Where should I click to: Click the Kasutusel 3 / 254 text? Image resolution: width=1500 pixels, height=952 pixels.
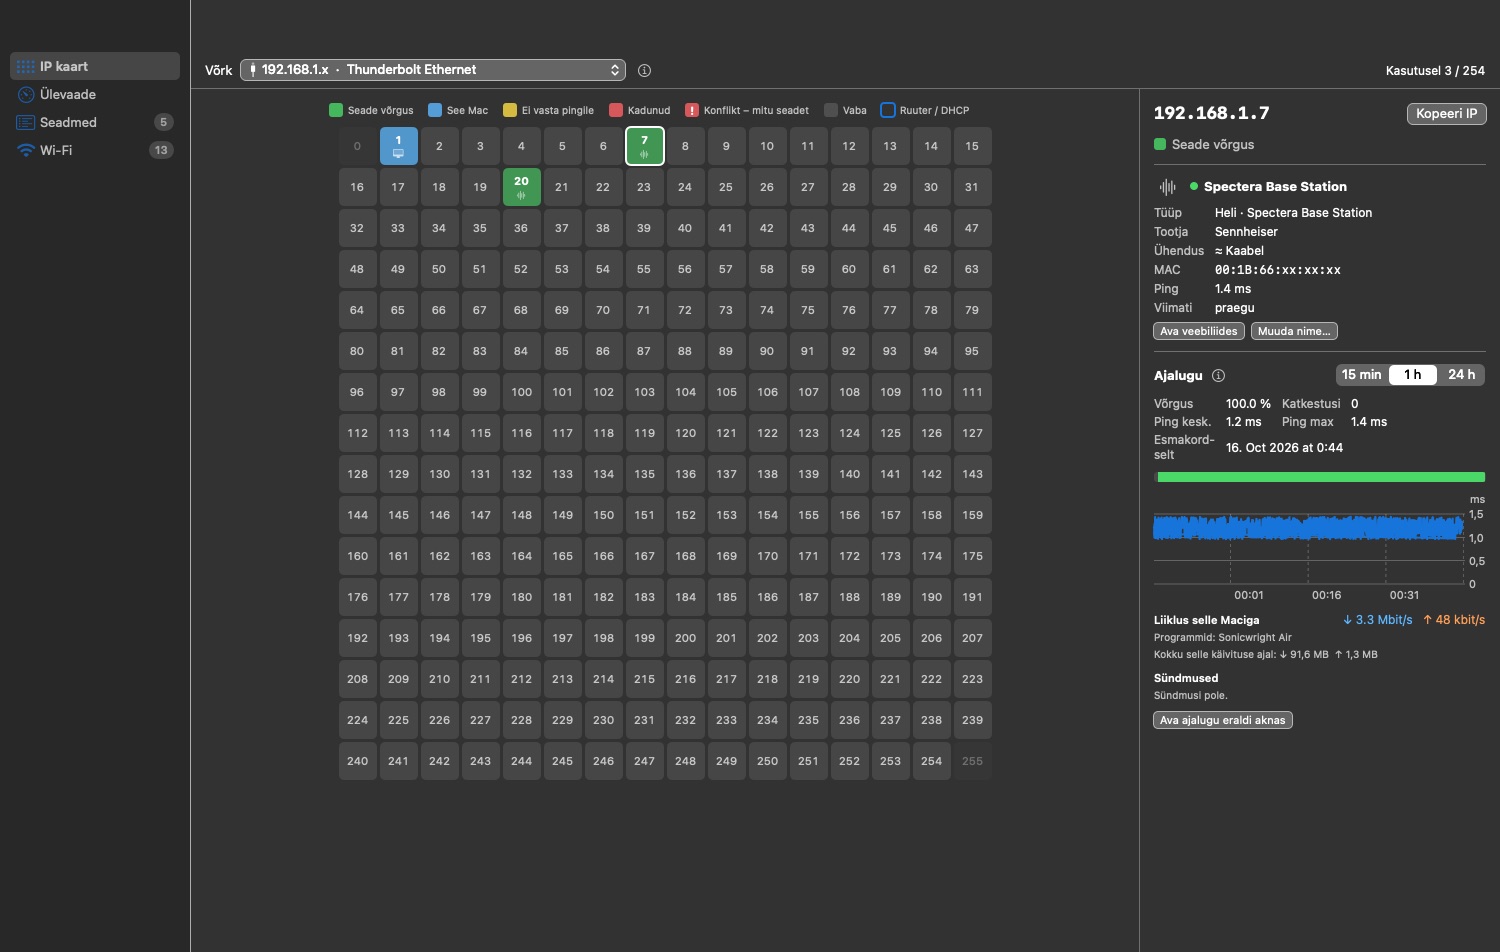1435,70
